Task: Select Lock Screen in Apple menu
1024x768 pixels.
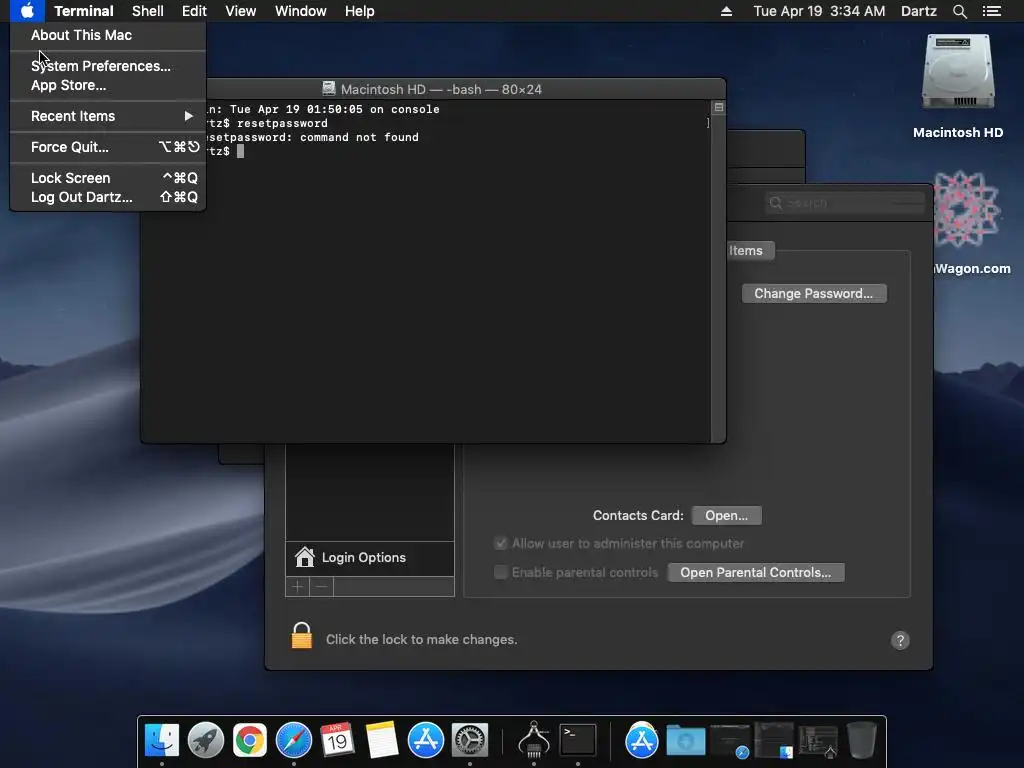Action: tap(108, 178)
